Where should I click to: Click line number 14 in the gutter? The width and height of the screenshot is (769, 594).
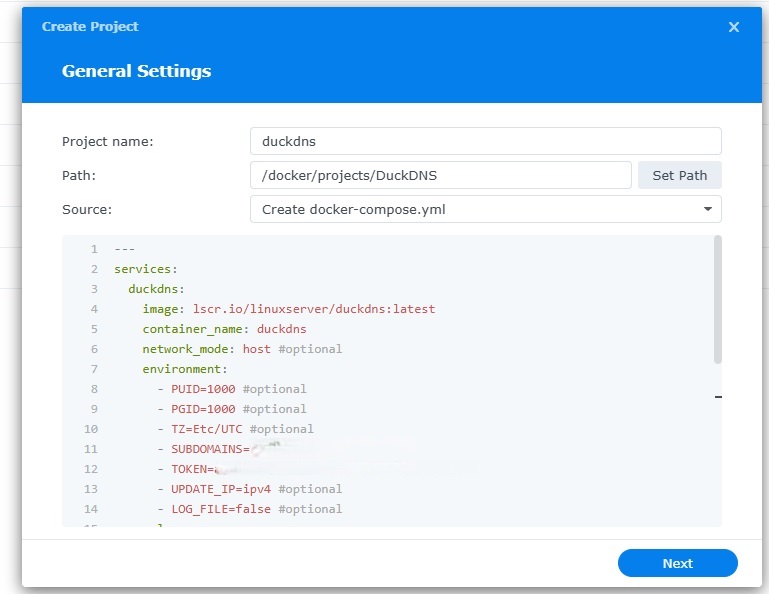[91, 509]
